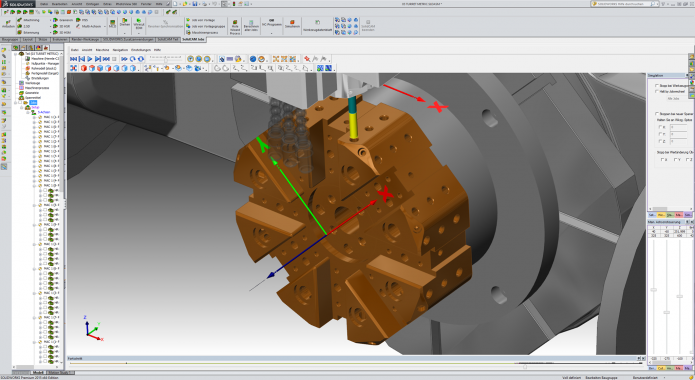Click the simulation Stop square button
Image resolution: width=695 pixels, height=380 pixels.
(x=114, y=59)
